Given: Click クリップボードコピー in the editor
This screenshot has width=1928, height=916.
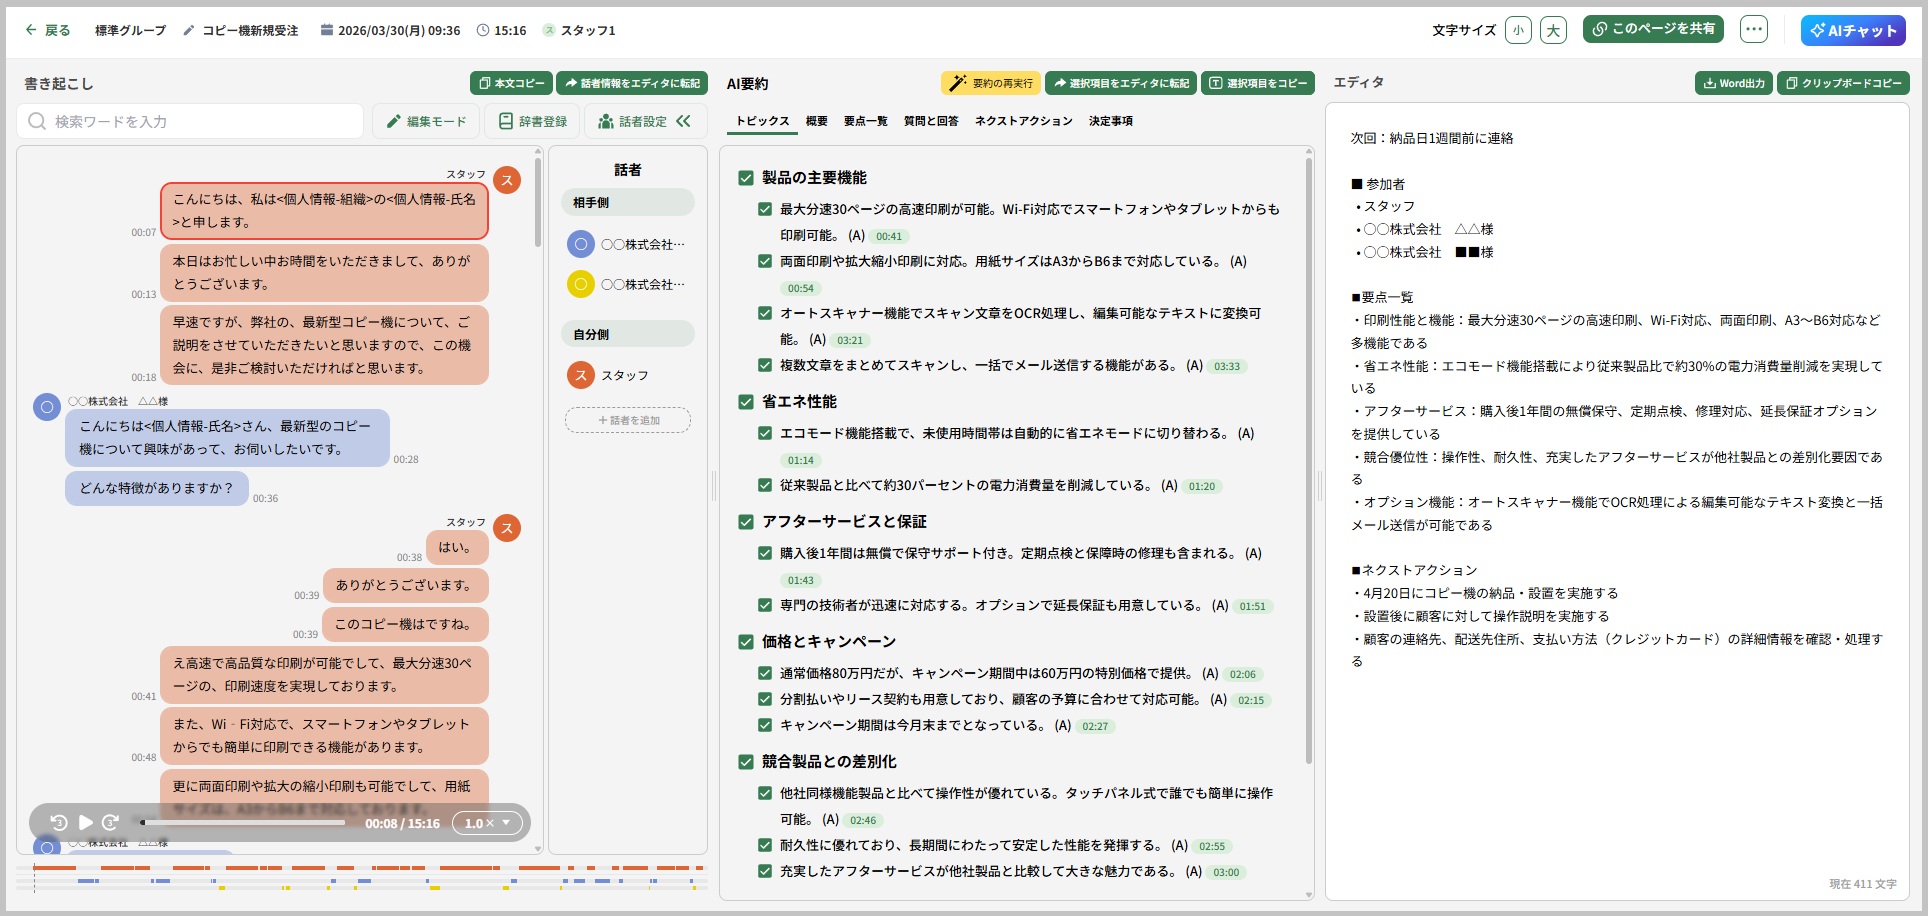Looking at the screenshot, I should (x=1843, y=83).
